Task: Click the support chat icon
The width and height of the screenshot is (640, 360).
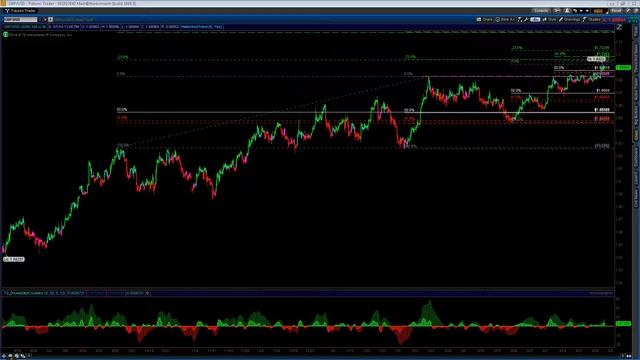Action: pyautogui.click(x=567, y=11)
